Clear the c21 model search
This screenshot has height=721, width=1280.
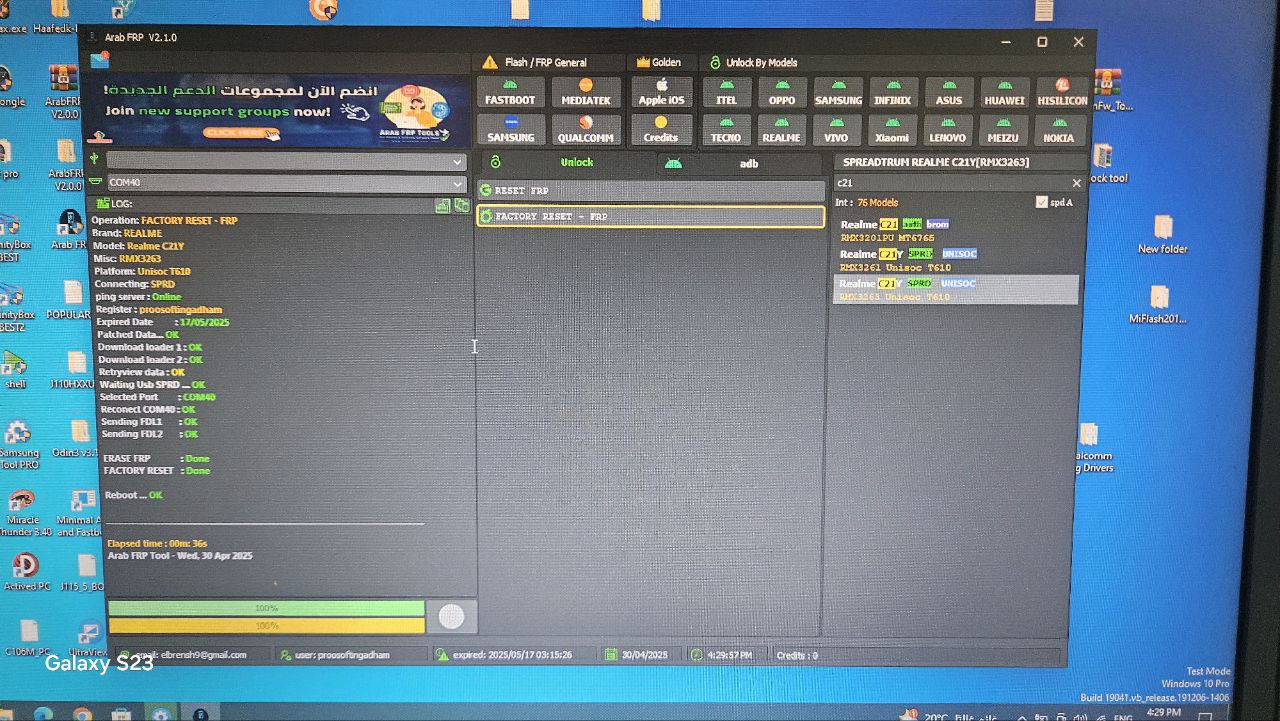1076,183
